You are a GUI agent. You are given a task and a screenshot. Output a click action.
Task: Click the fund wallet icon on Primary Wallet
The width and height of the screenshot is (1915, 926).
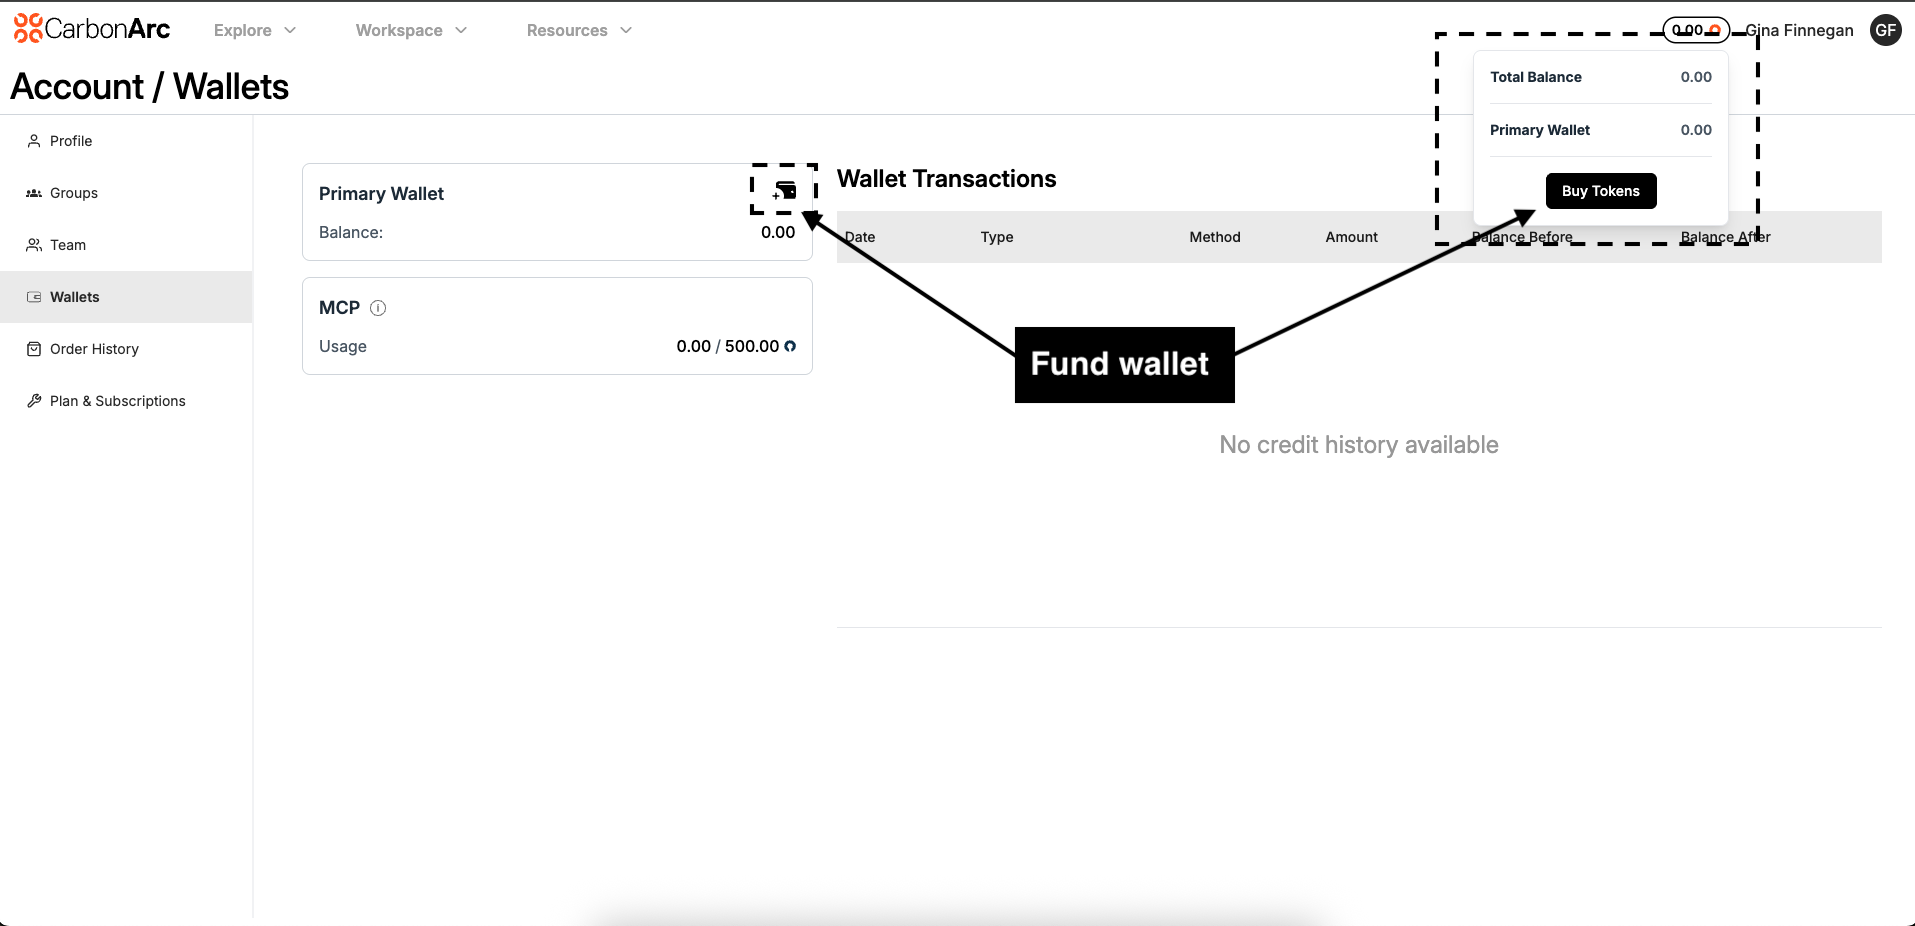pyautogui.click(x=784, y=191)
